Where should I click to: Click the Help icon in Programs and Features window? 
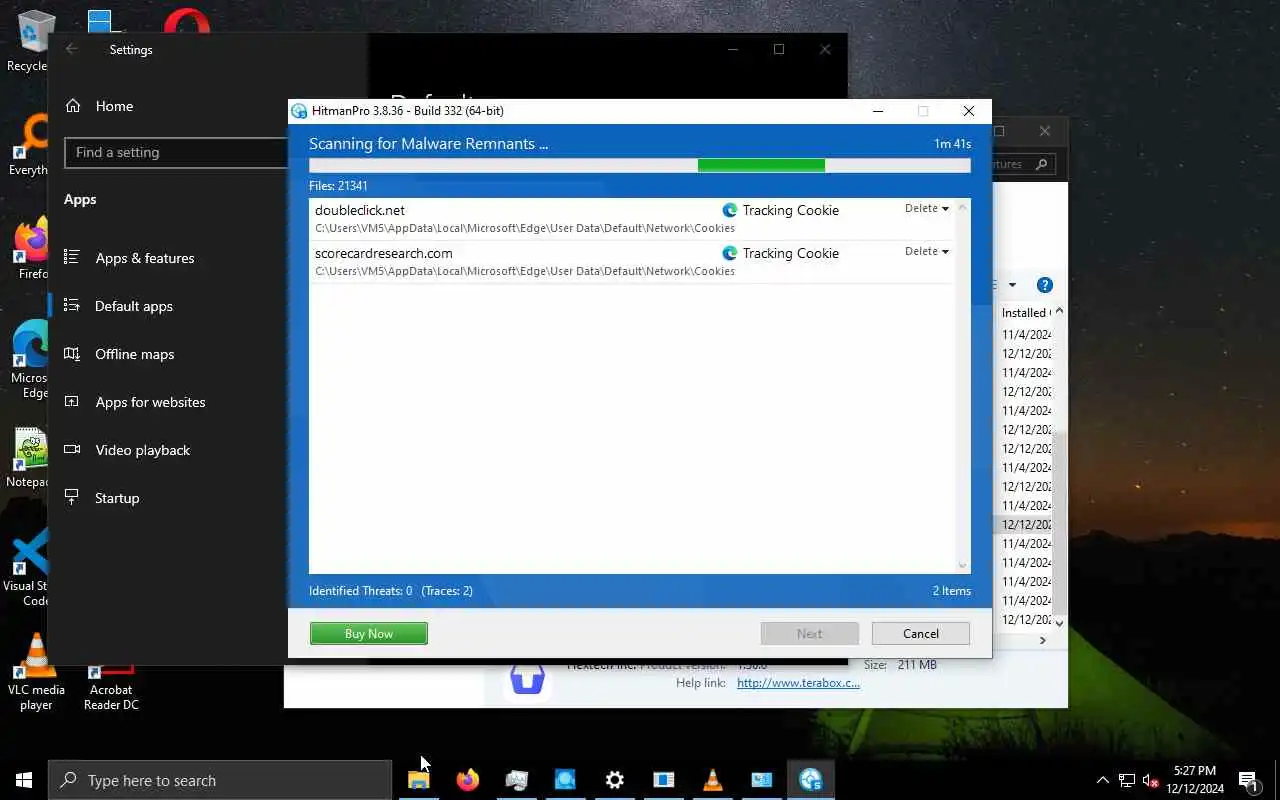point(1045,285)
